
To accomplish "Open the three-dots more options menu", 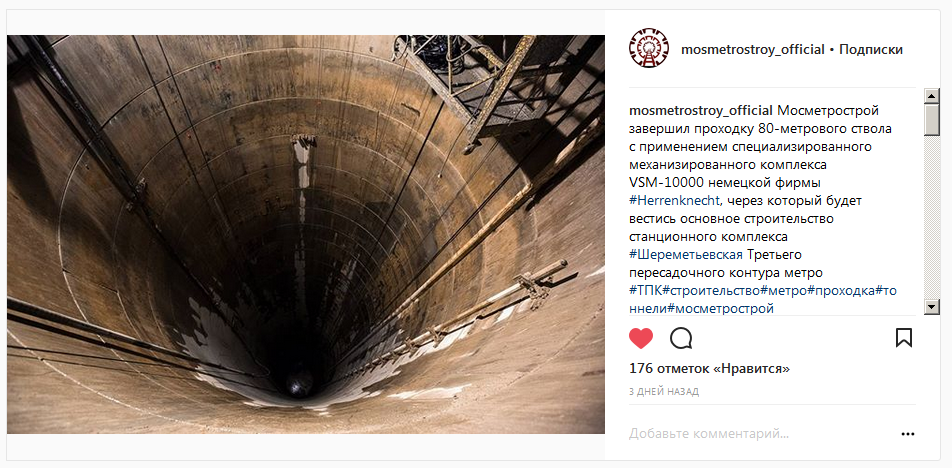I will [x=908, y=434].
